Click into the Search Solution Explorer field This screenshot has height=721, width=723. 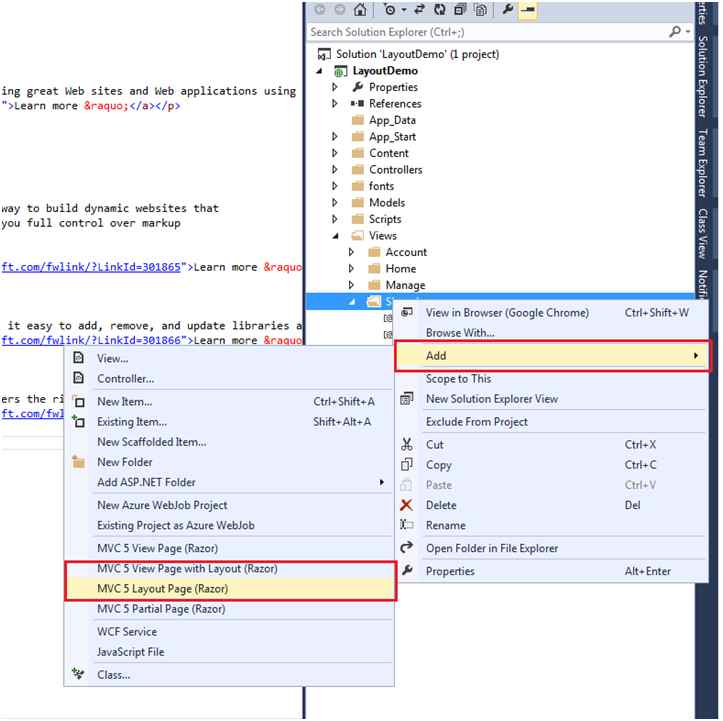click(488, 32)
